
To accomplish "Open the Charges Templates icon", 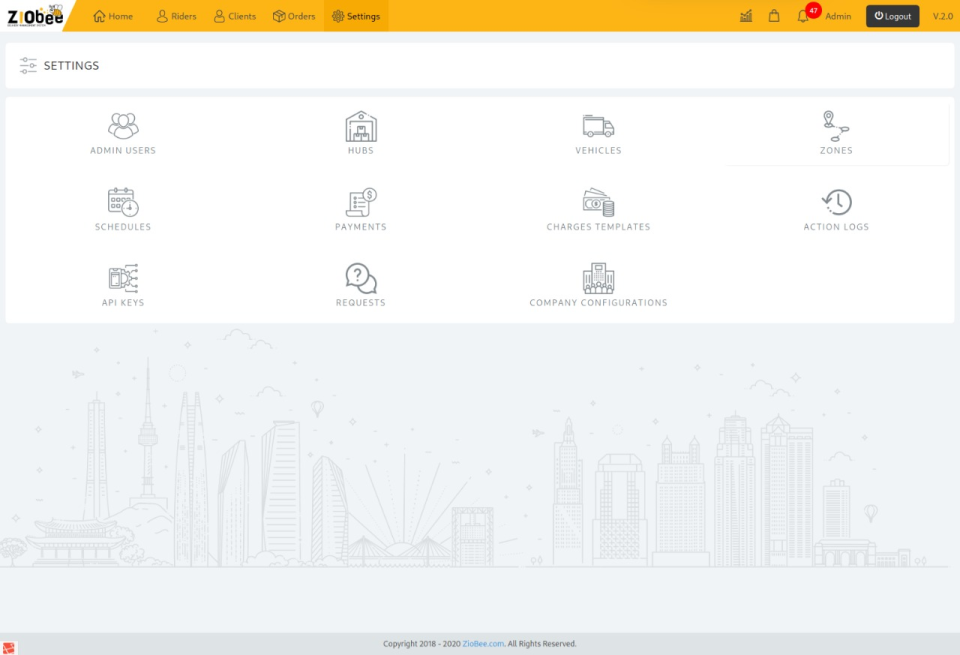I will point(598,200).
